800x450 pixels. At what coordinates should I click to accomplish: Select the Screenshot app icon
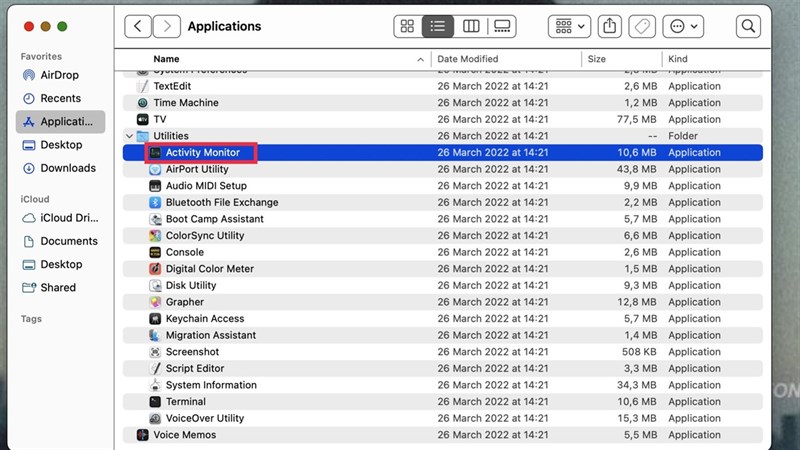[155, 352]
